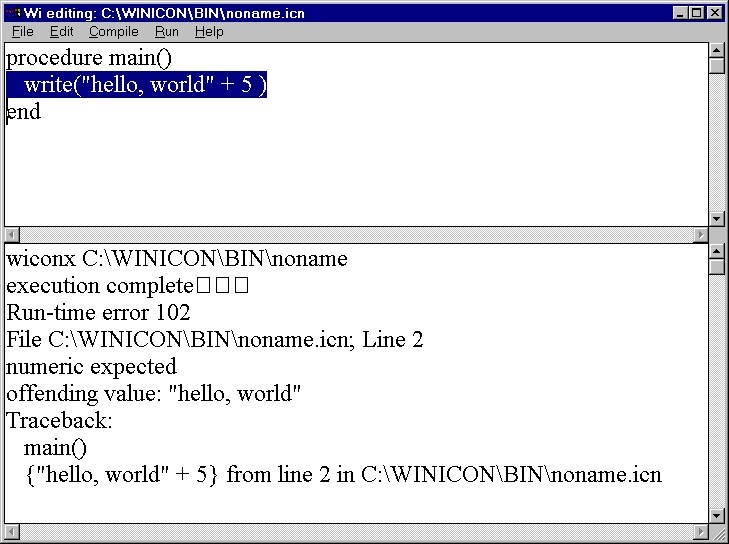Click the output pane's scroll left arrow
The image size is (729, 544).
tap(12, 531)
